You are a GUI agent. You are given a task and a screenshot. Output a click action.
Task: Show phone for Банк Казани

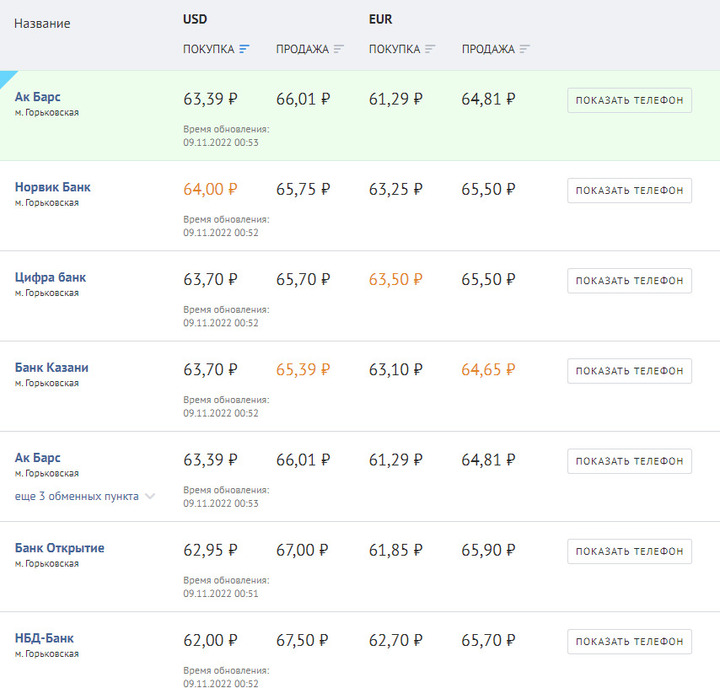coord(630,371)
